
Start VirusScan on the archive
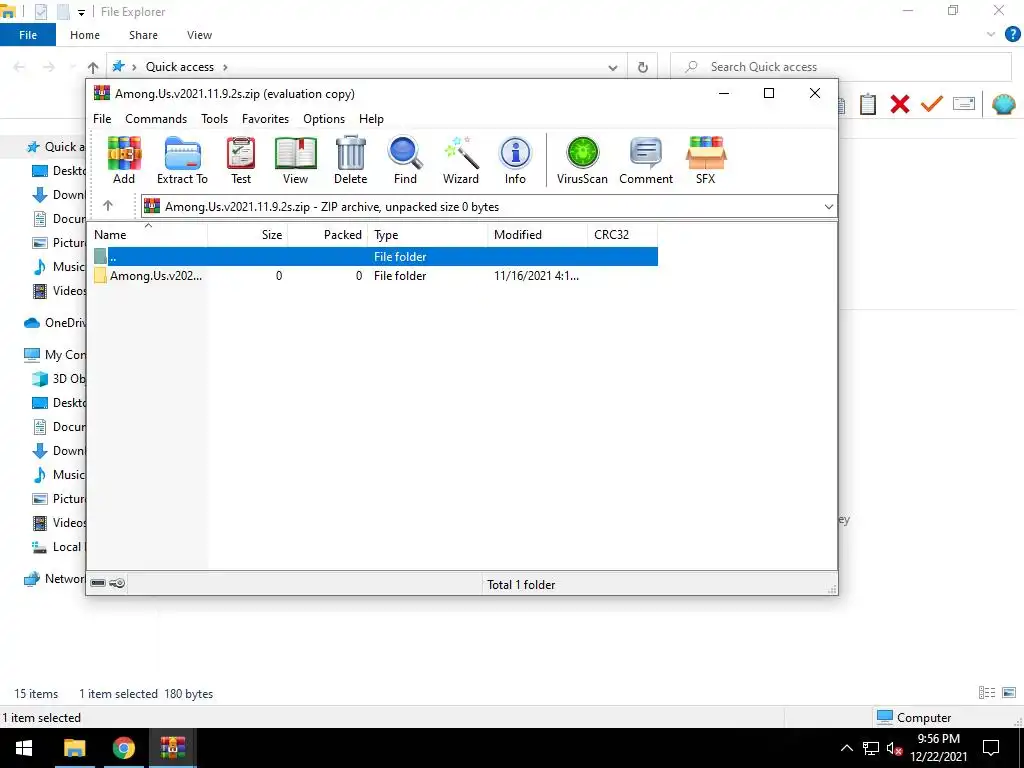[582, 160]
